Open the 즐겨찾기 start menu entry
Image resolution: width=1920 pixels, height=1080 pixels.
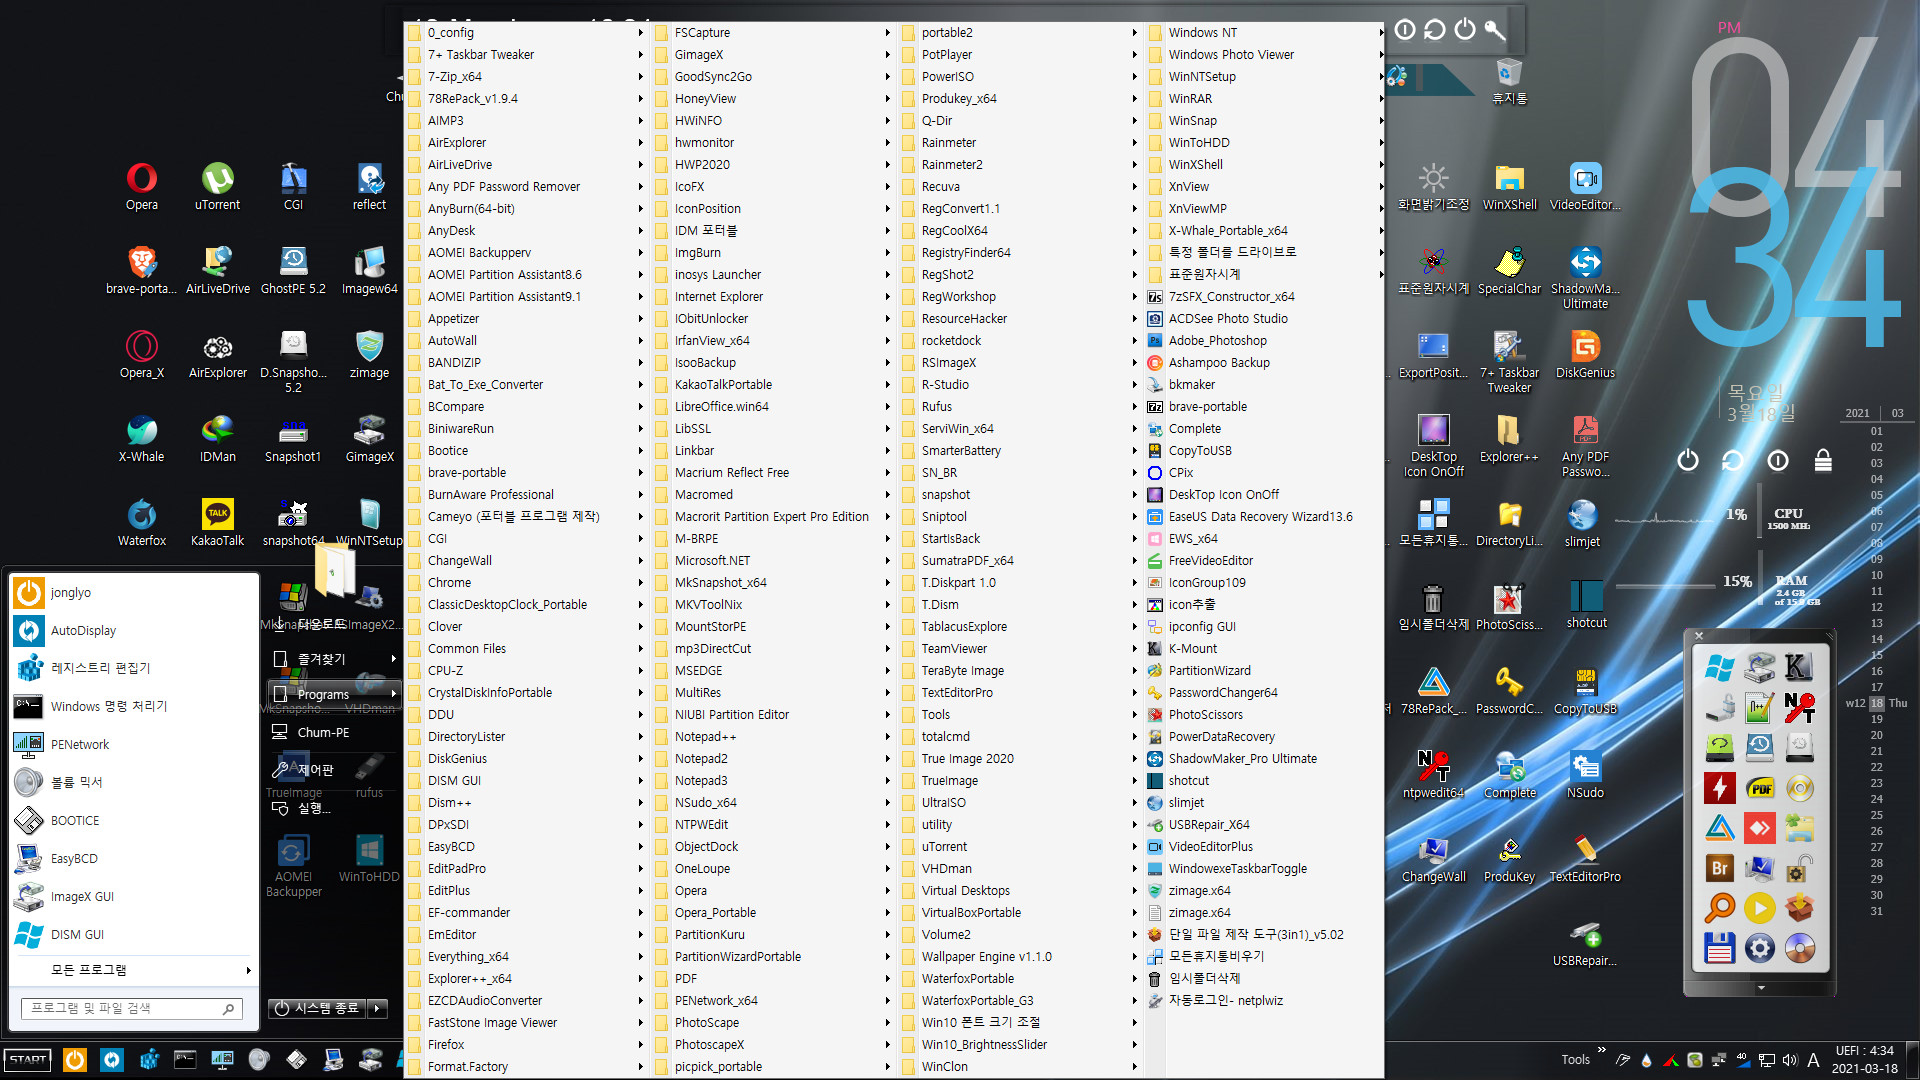[334, 658]
